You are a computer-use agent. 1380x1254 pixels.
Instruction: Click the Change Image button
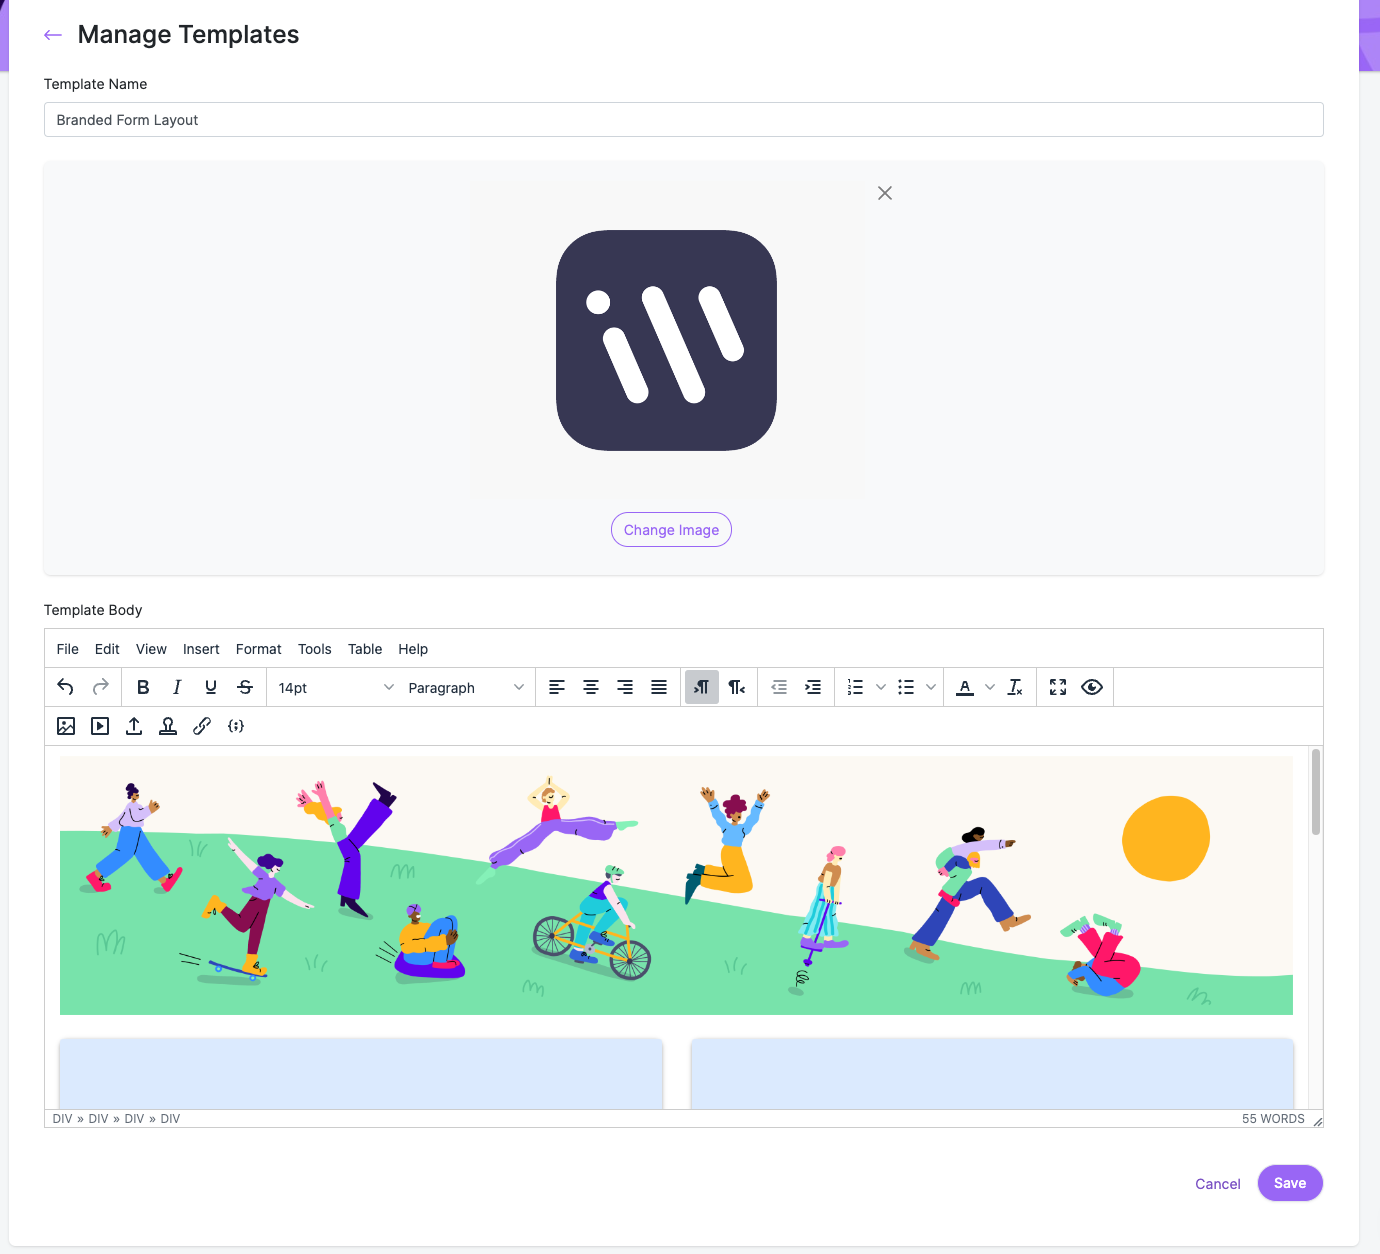click(x=672, y=530)
